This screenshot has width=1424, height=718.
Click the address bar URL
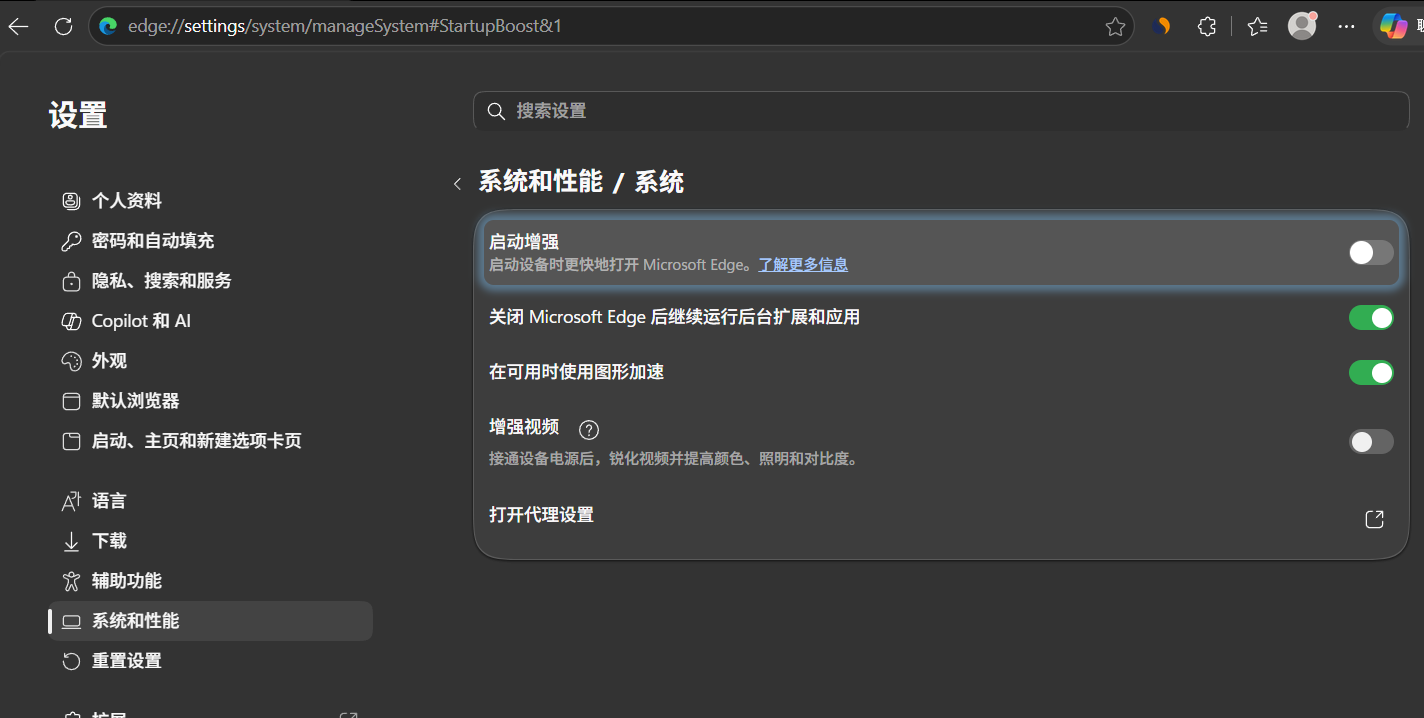pos(345,26)
